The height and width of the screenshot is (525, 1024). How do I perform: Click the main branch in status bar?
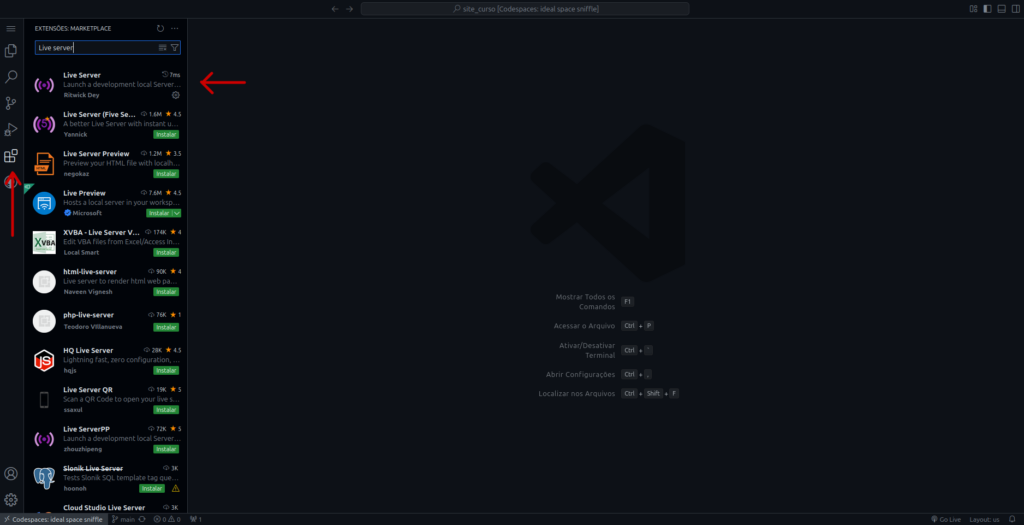coord(123,520)
